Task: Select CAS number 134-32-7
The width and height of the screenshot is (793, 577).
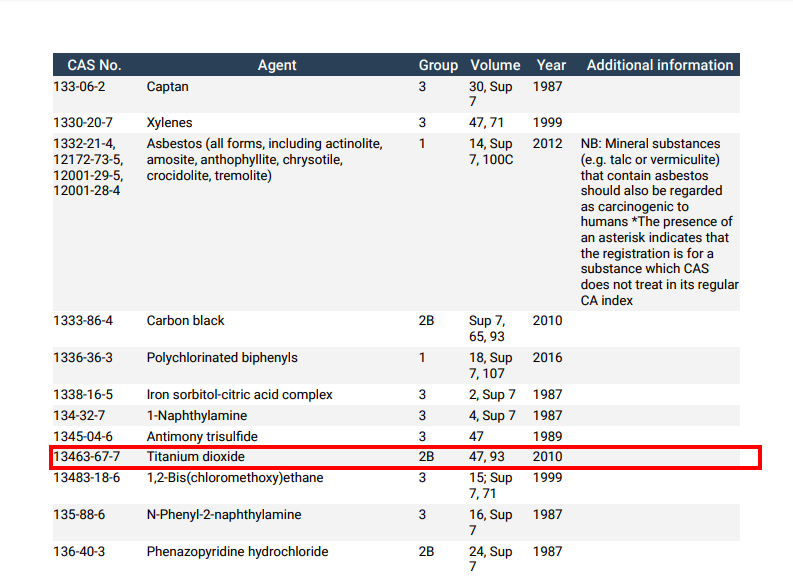Action: 79,416
